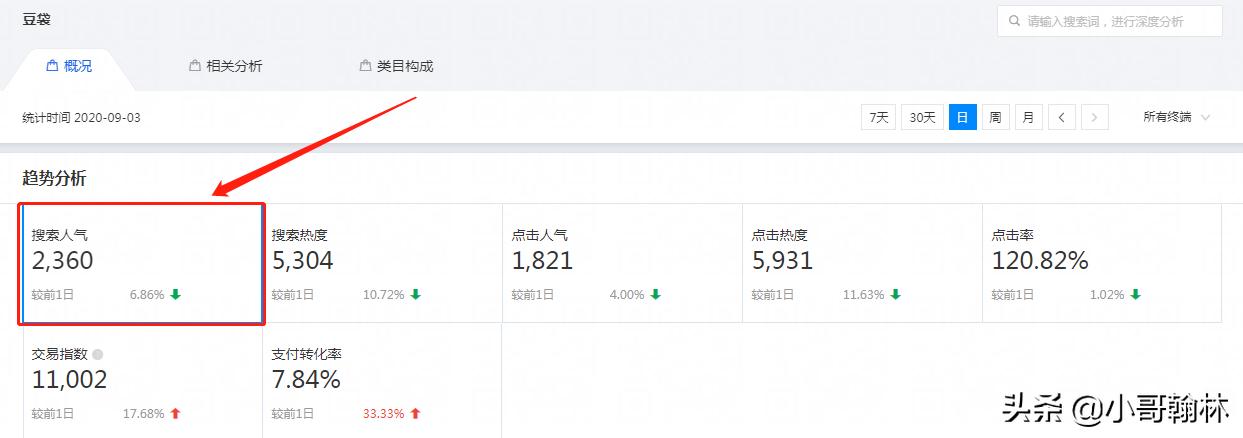Select the 日 granularity button

[x=962, y=117]
